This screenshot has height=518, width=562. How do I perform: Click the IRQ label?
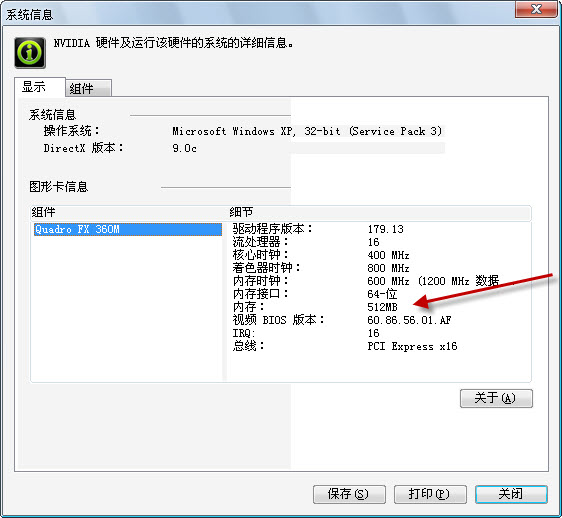click(244, 333)
